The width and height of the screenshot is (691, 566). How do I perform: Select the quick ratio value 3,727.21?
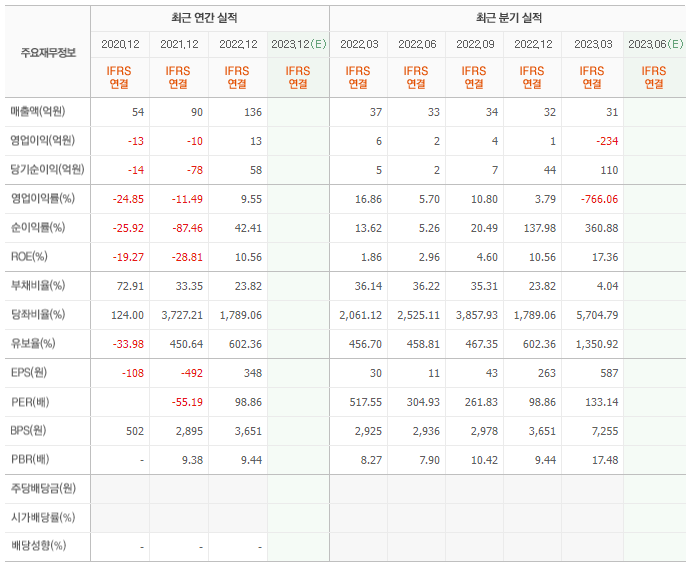[x=182, y=316]
